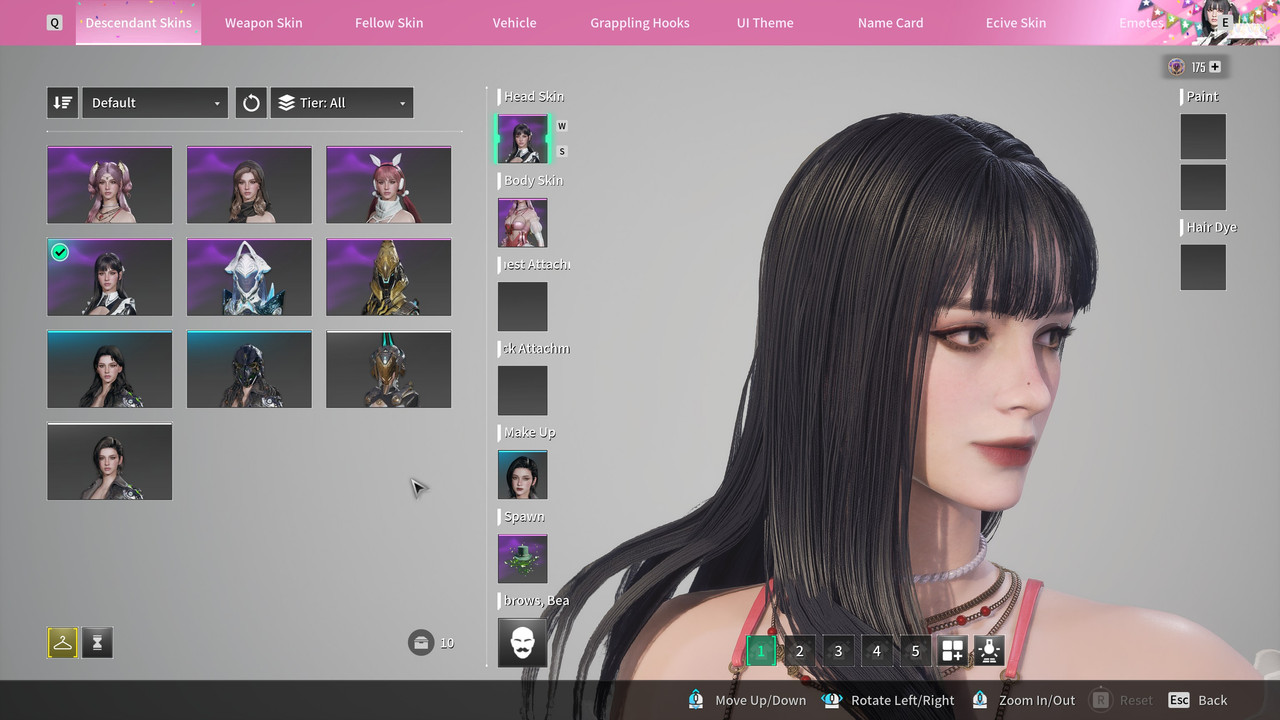
Task: Select preset slot 5
Action: coord(915,651)
